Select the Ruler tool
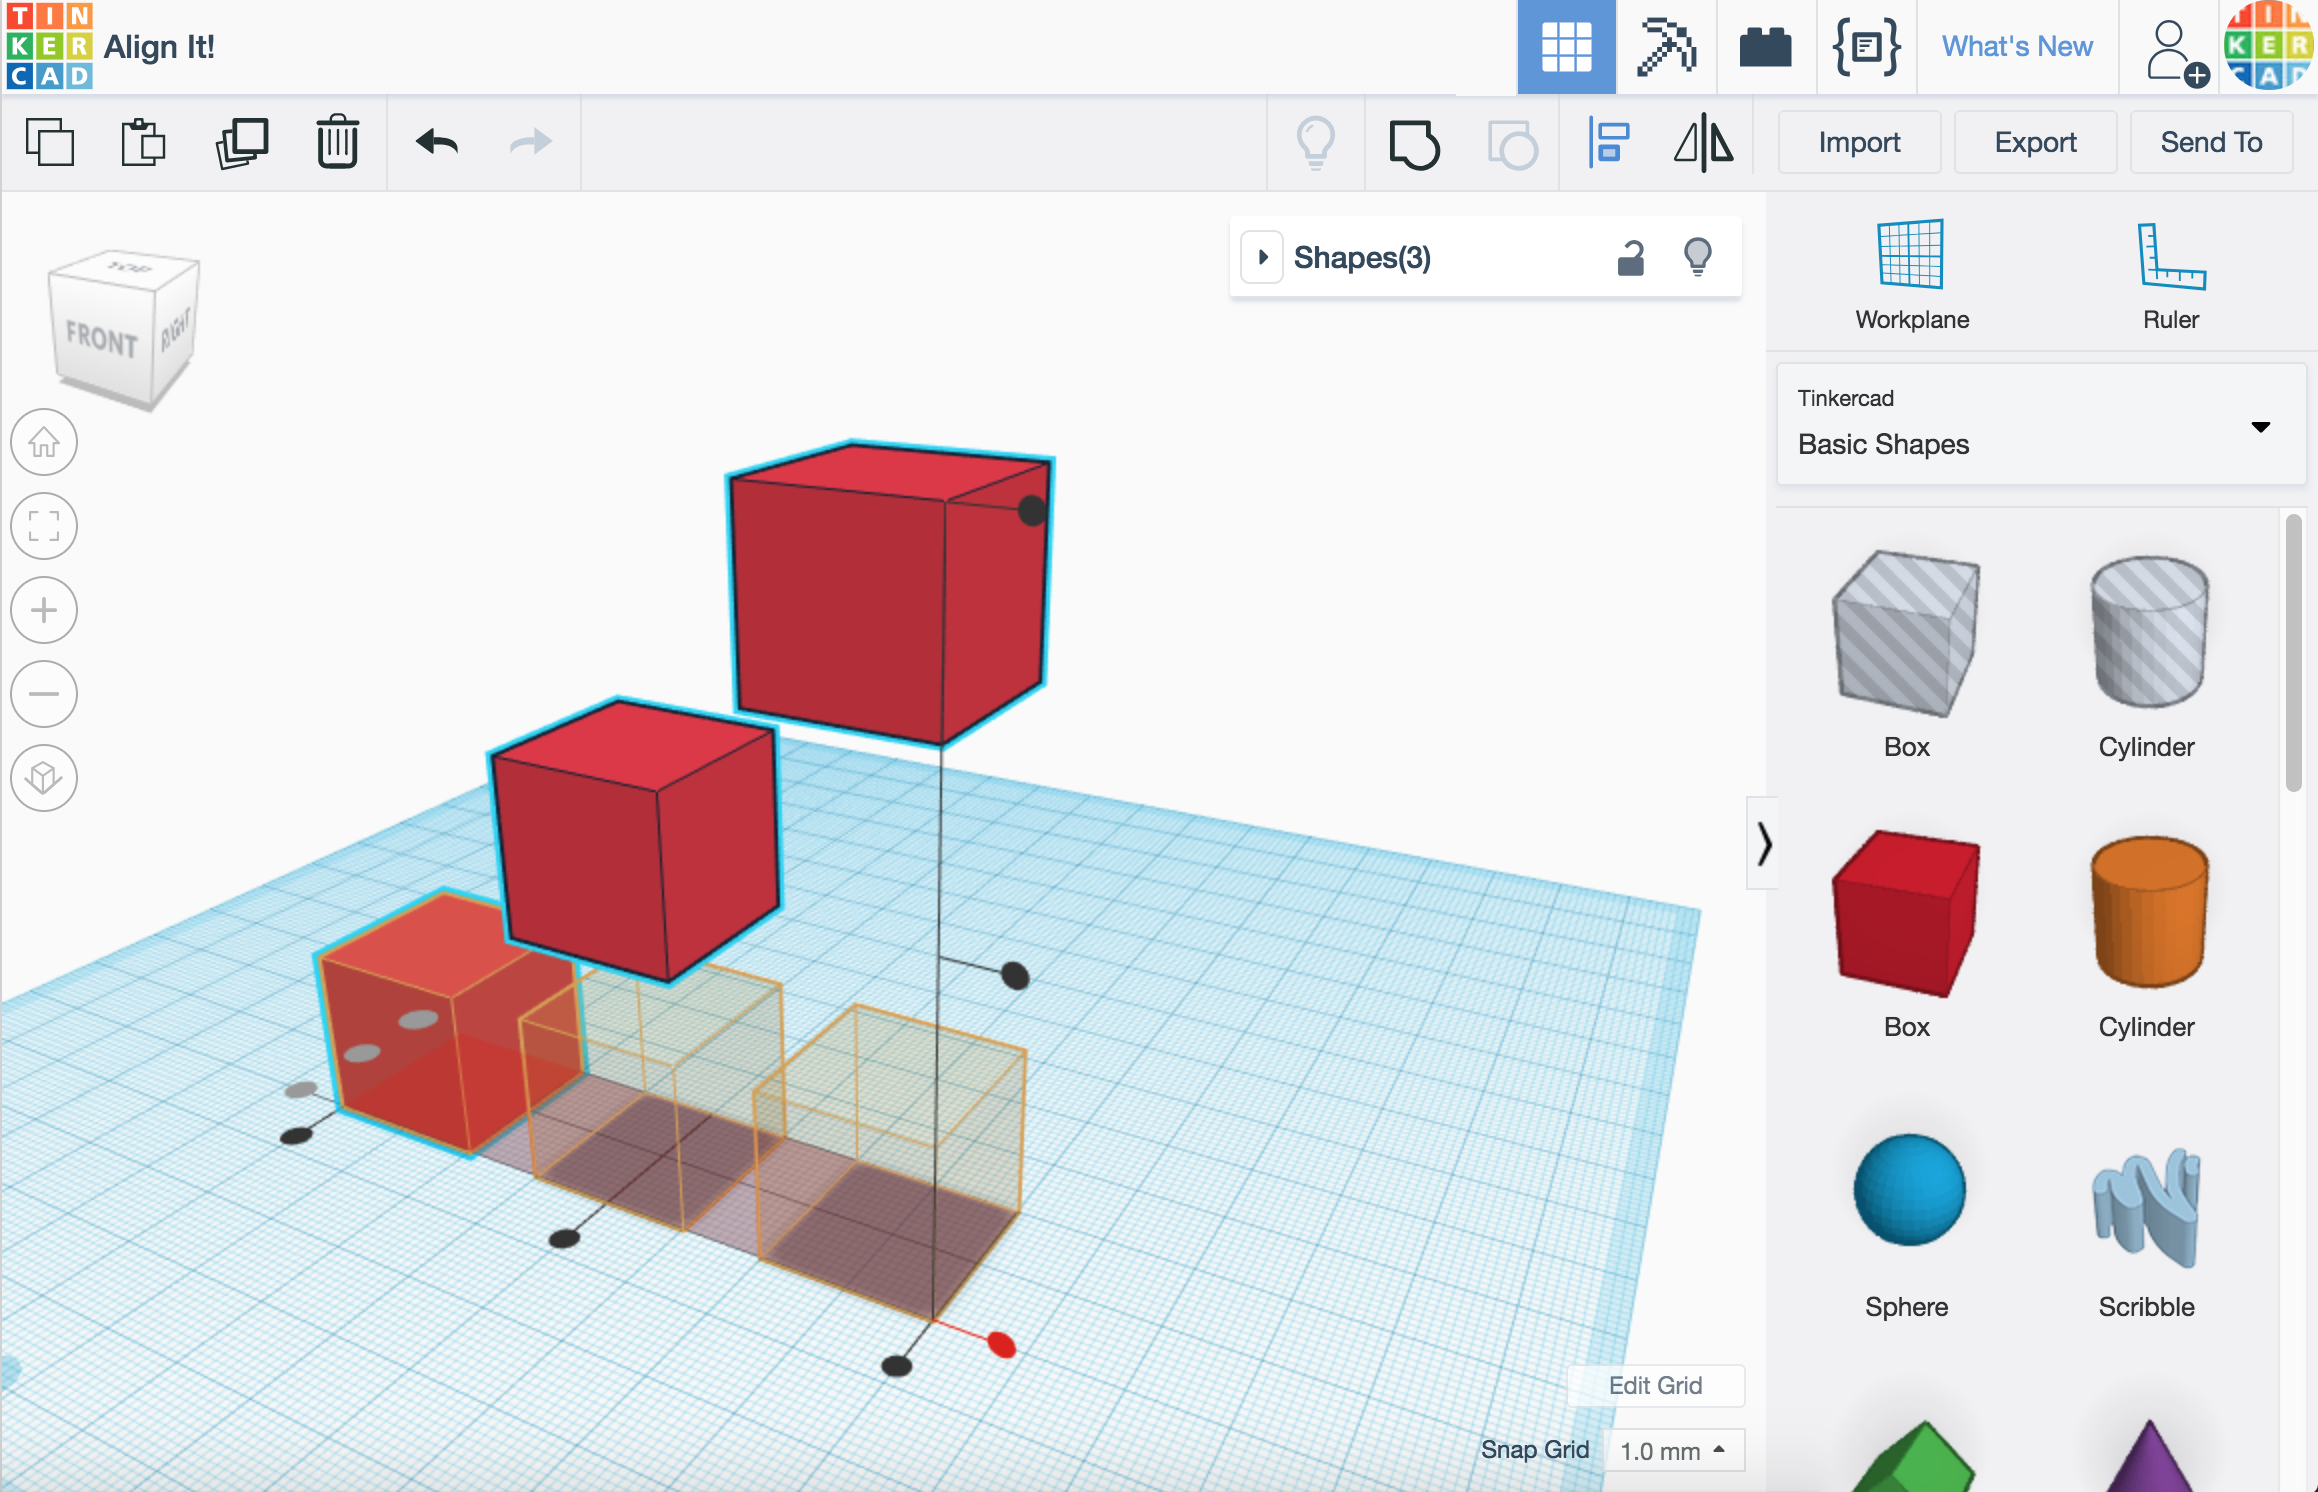Screen dimensions: 2318x1492 click(x=2170, y=275)
